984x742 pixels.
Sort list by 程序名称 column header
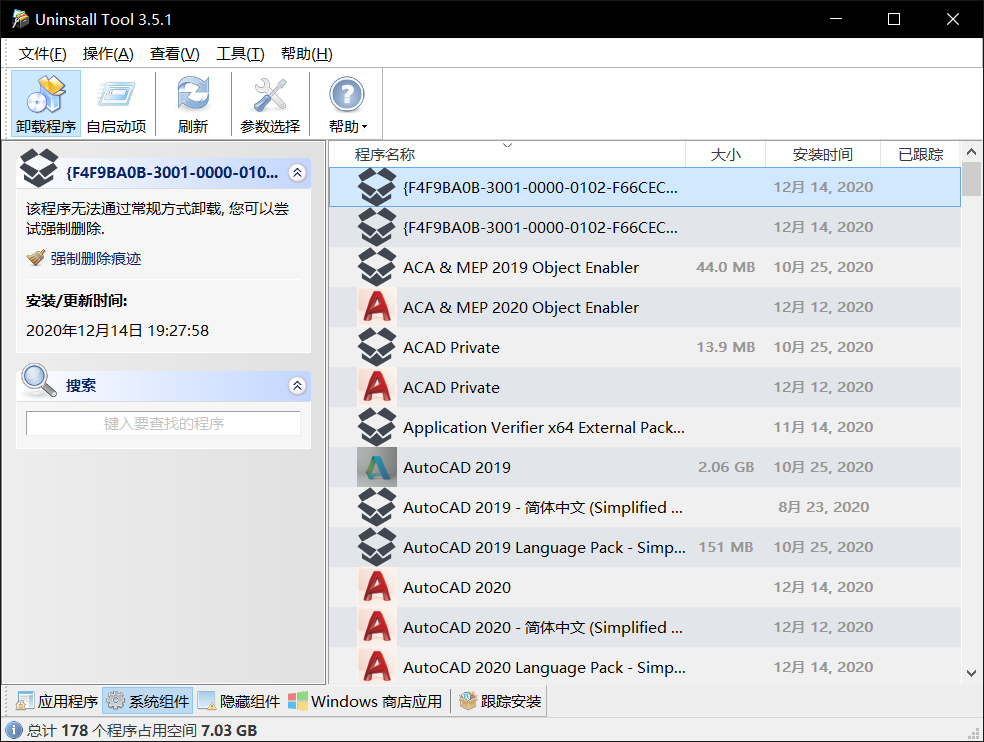click(x=507, y=154)
